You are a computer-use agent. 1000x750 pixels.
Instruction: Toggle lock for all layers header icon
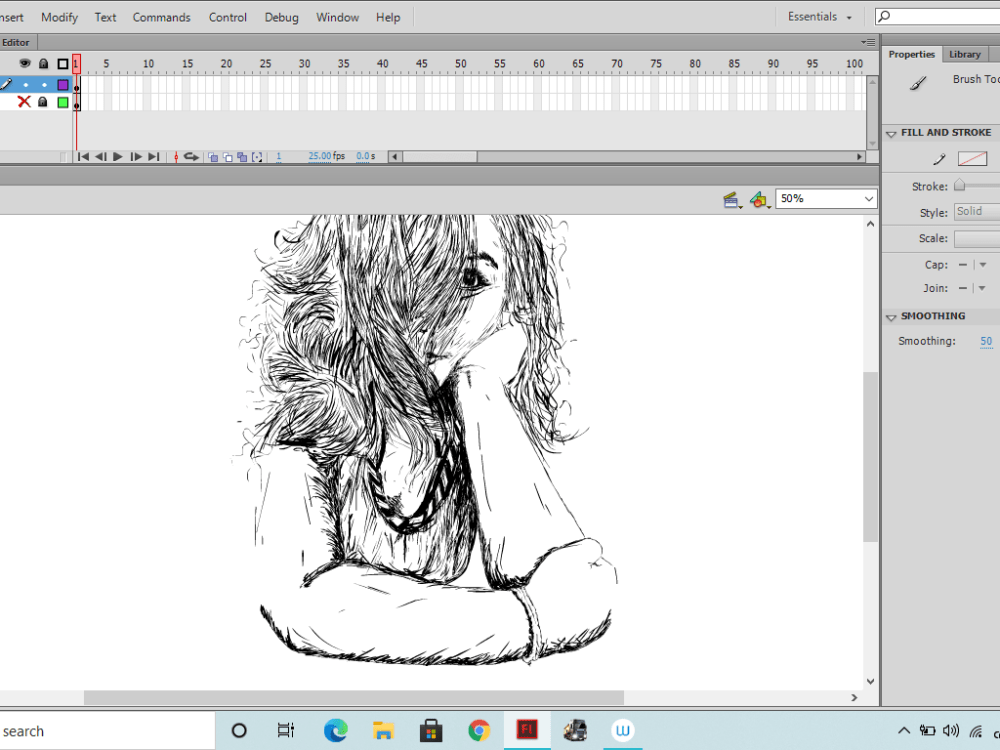(43, 63)
